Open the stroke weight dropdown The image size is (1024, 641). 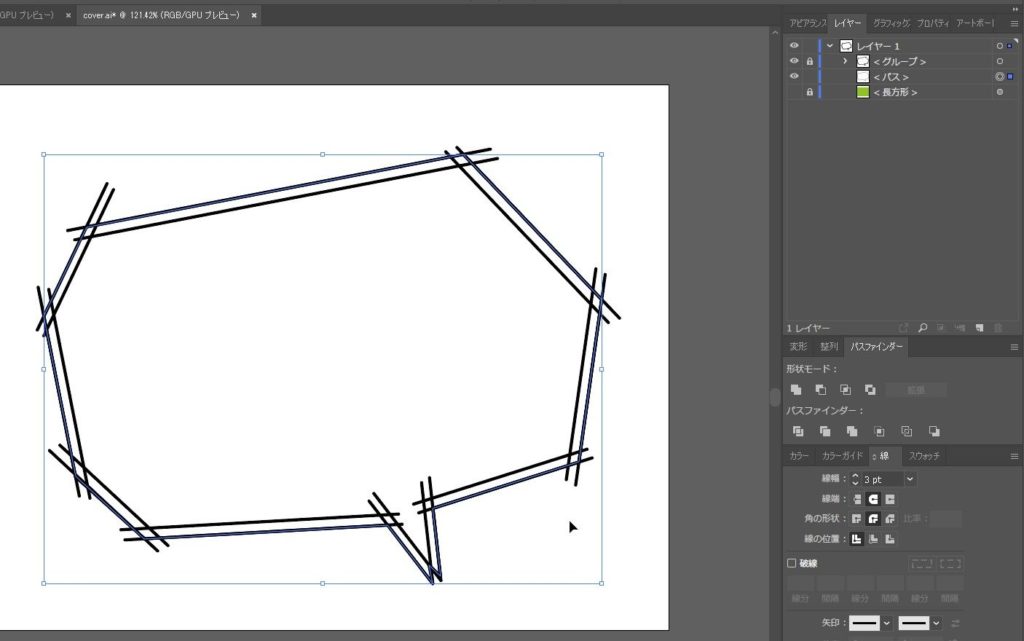910,480
